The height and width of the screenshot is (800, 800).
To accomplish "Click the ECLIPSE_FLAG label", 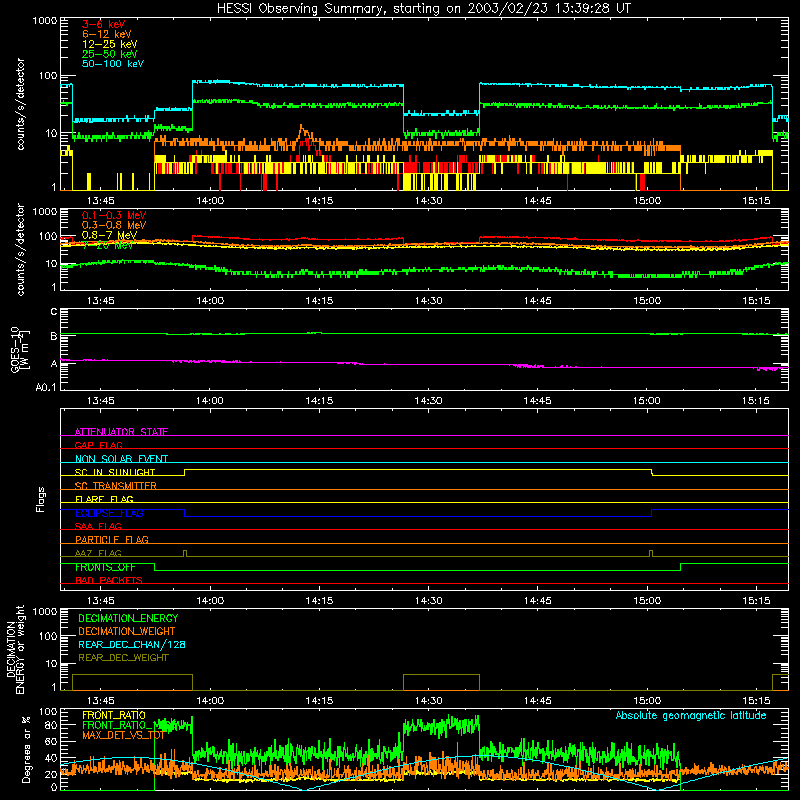I will (109, 513).
